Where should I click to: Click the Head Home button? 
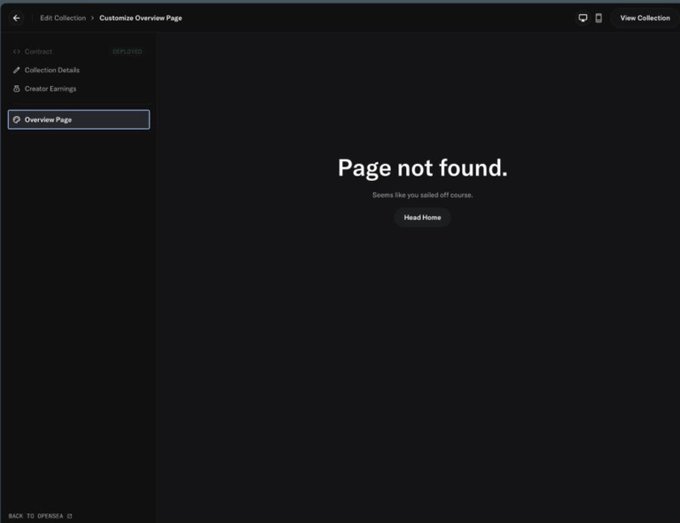coord(422,217)
